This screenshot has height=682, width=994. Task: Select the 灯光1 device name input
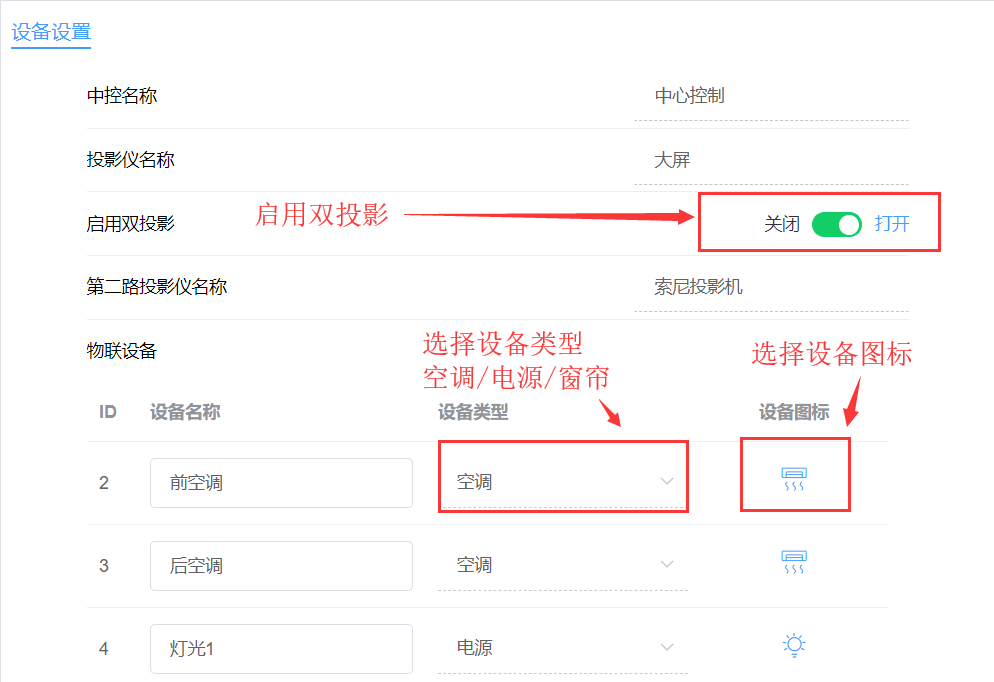(x=281, y=649)
